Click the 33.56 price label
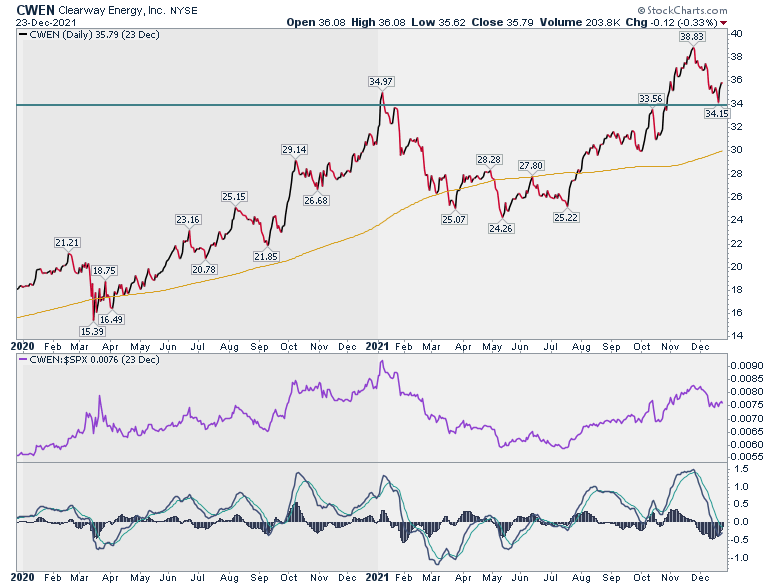This screenshot has height=586, width=780. click(651, 98)
